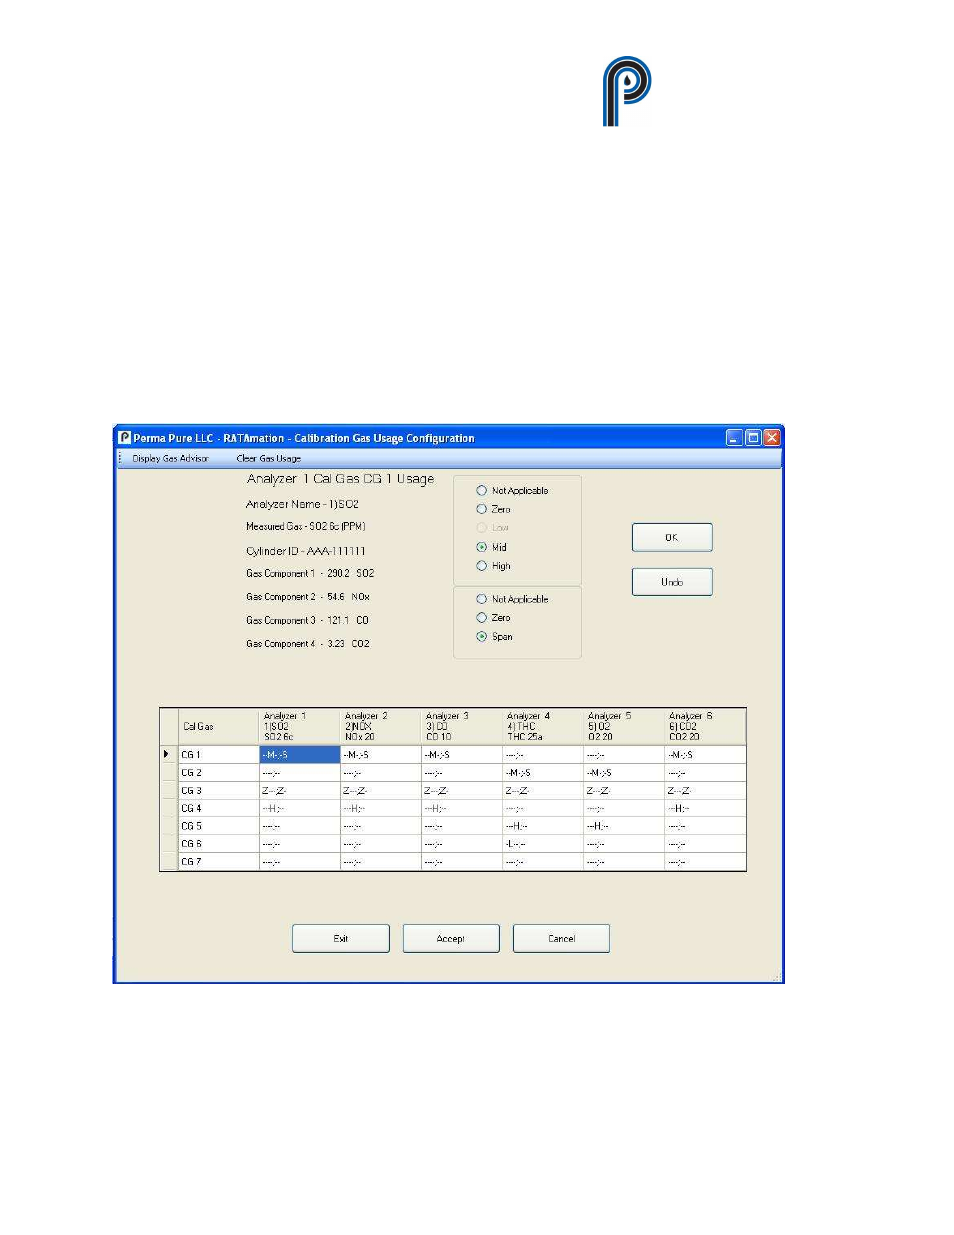Open the Clear Gas Usage menu
Screen dimensions: 954x1235
click(268, 458)
